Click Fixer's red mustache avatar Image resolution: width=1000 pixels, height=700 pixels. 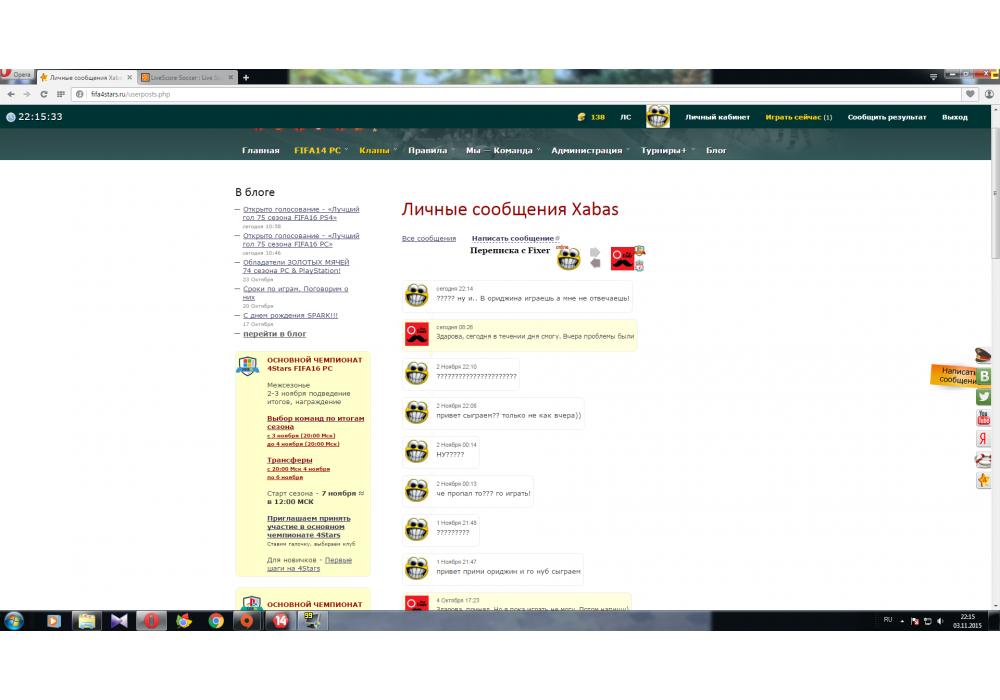click(x=624, y=258)
